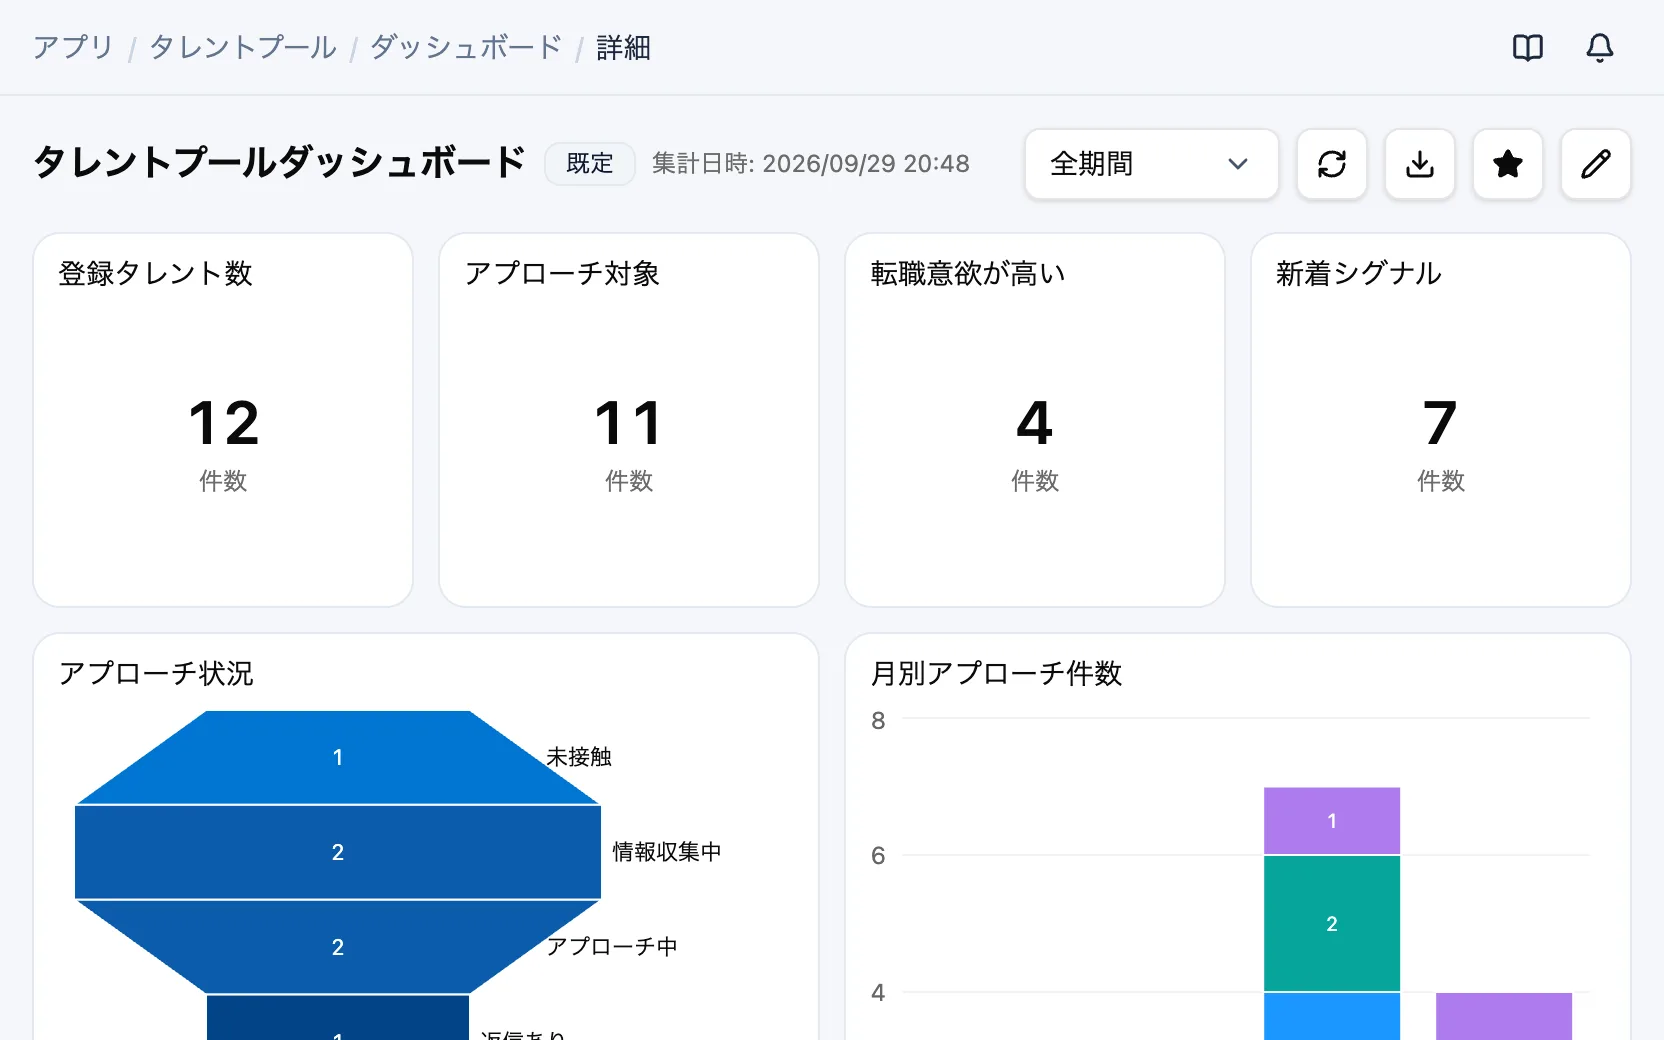Click the タレントプールダッシュボード page title

(279, 163)
